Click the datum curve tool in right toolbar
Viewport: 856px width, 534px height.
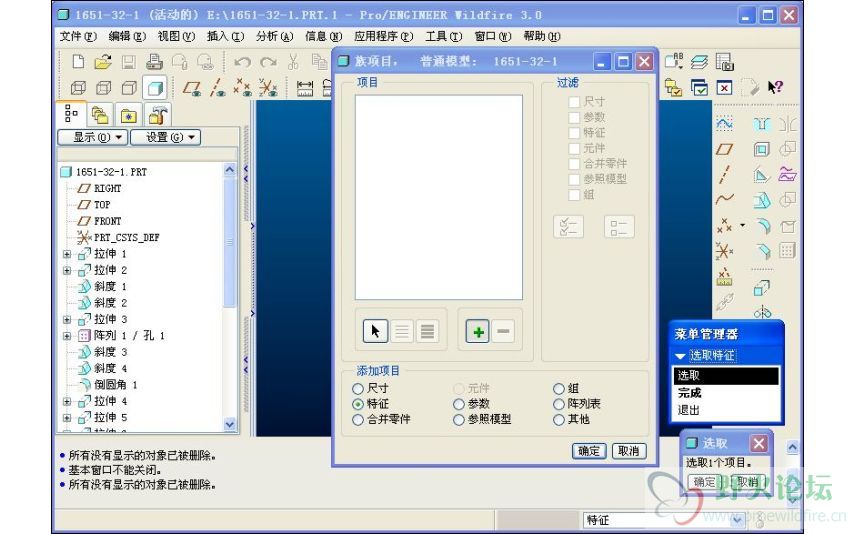point(724,199)
